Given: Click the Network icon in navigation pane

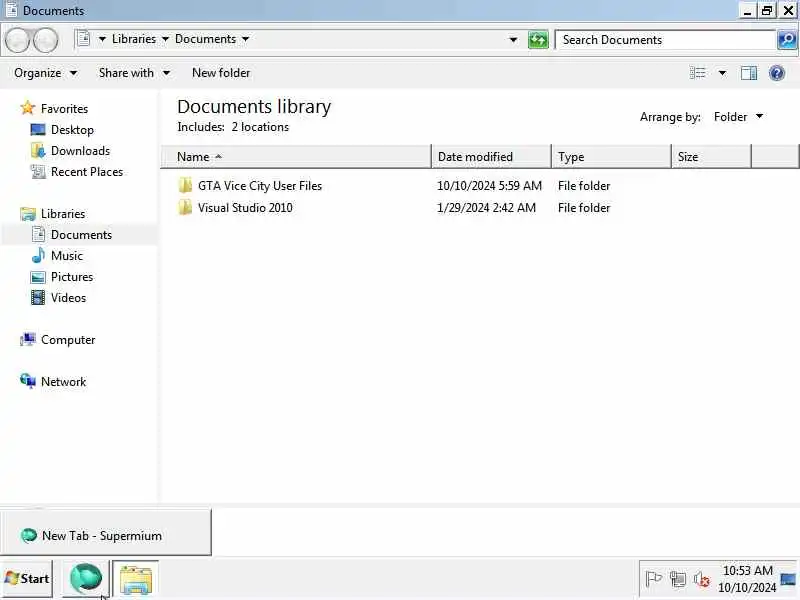Looking at the screenshot, I should [x=28, y=381].
